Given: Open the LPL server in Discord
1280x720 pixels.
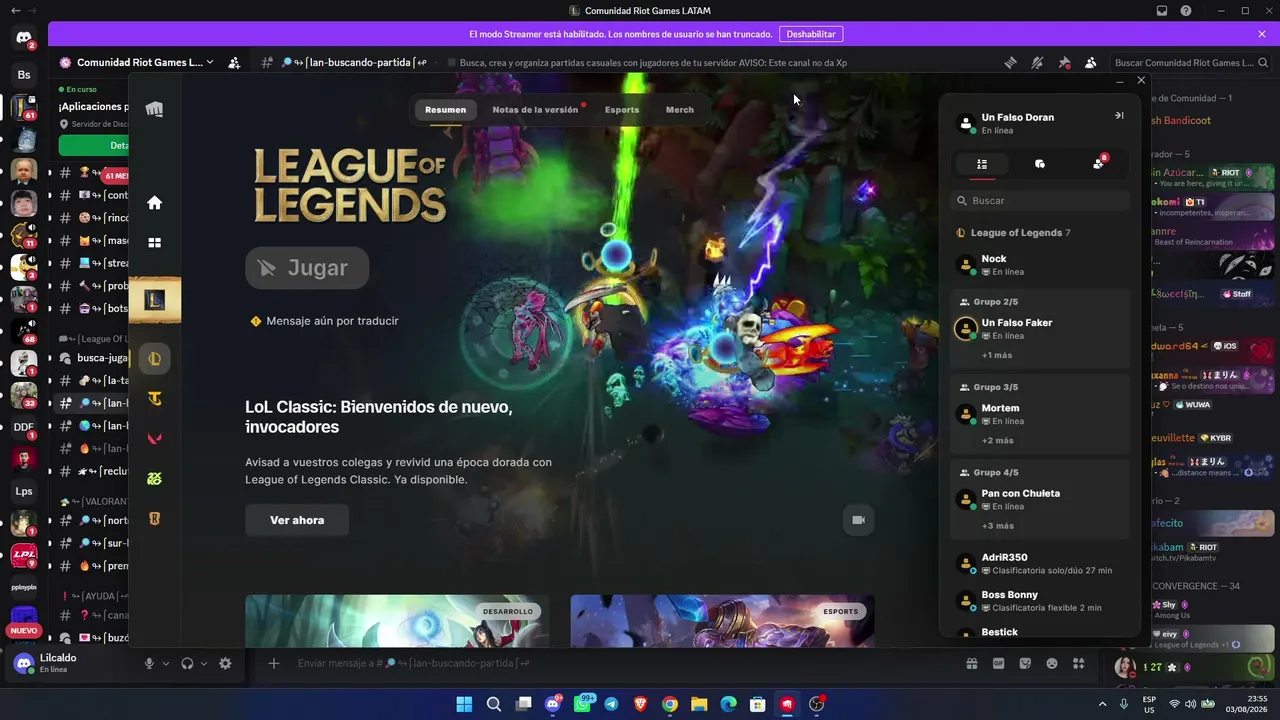Looking at the screenshot, I should [24, 554].
